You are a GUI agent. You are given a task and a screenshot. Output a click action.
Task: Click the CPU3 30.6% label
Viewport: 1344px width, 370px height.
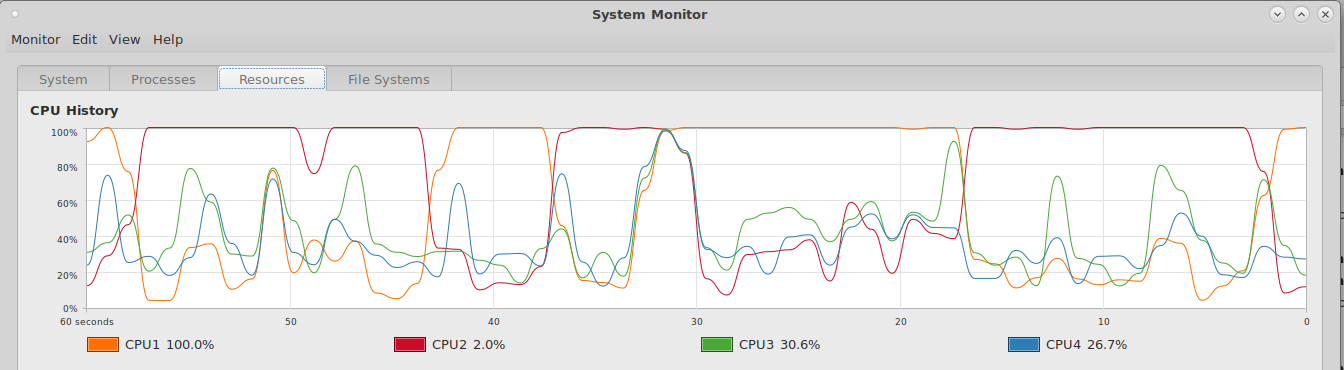(780, 345)
